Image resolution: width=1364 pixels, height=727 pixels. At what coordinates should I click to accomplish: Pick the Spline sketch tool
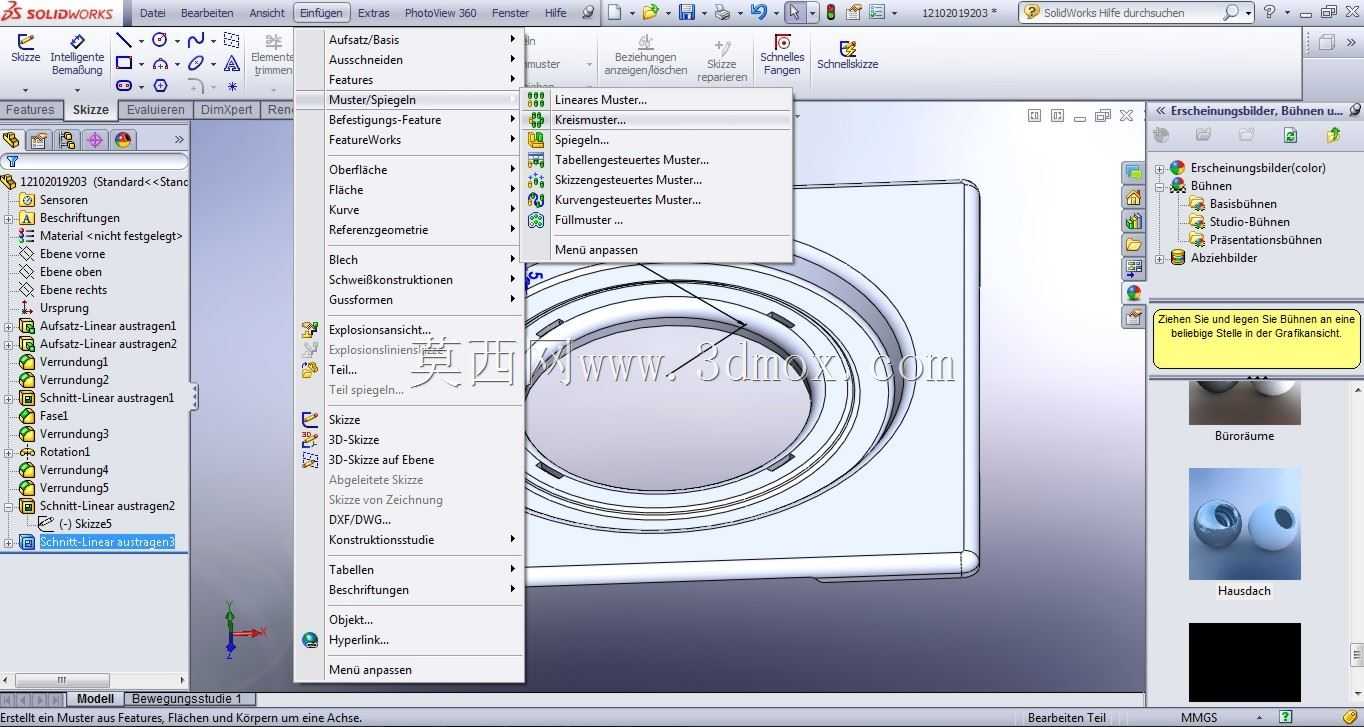pyautogui.click(x=195, y=40)
